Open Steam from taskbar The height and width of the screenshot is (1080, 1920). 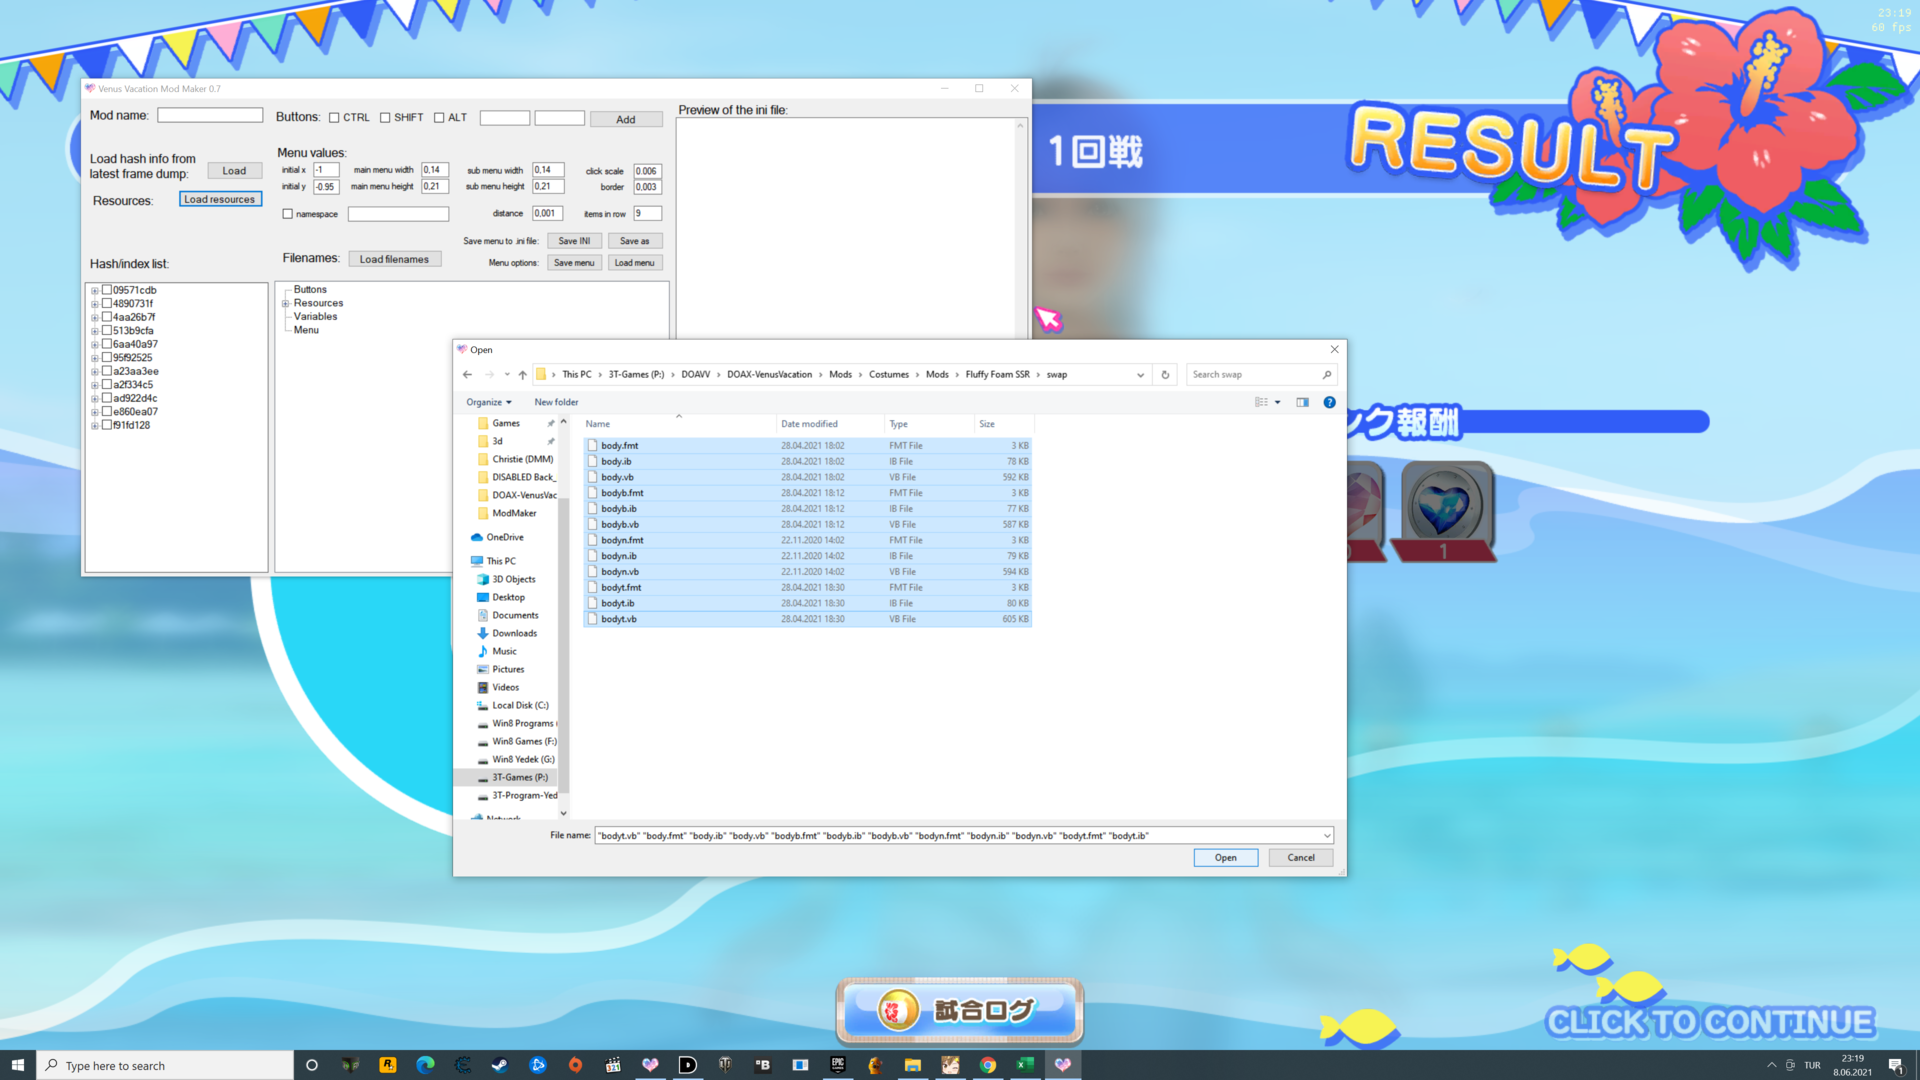[500, 1065]
